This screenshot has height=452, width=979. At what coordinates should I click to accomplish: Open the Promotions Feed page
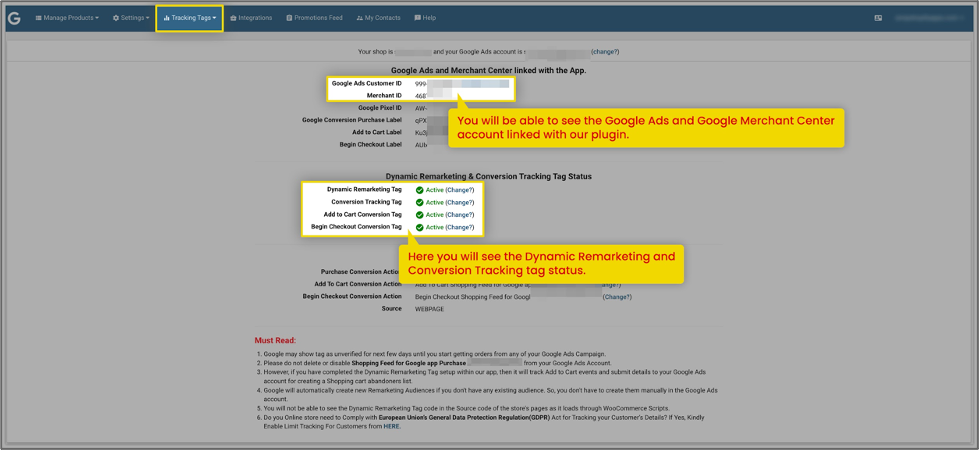tap(315, 18)
